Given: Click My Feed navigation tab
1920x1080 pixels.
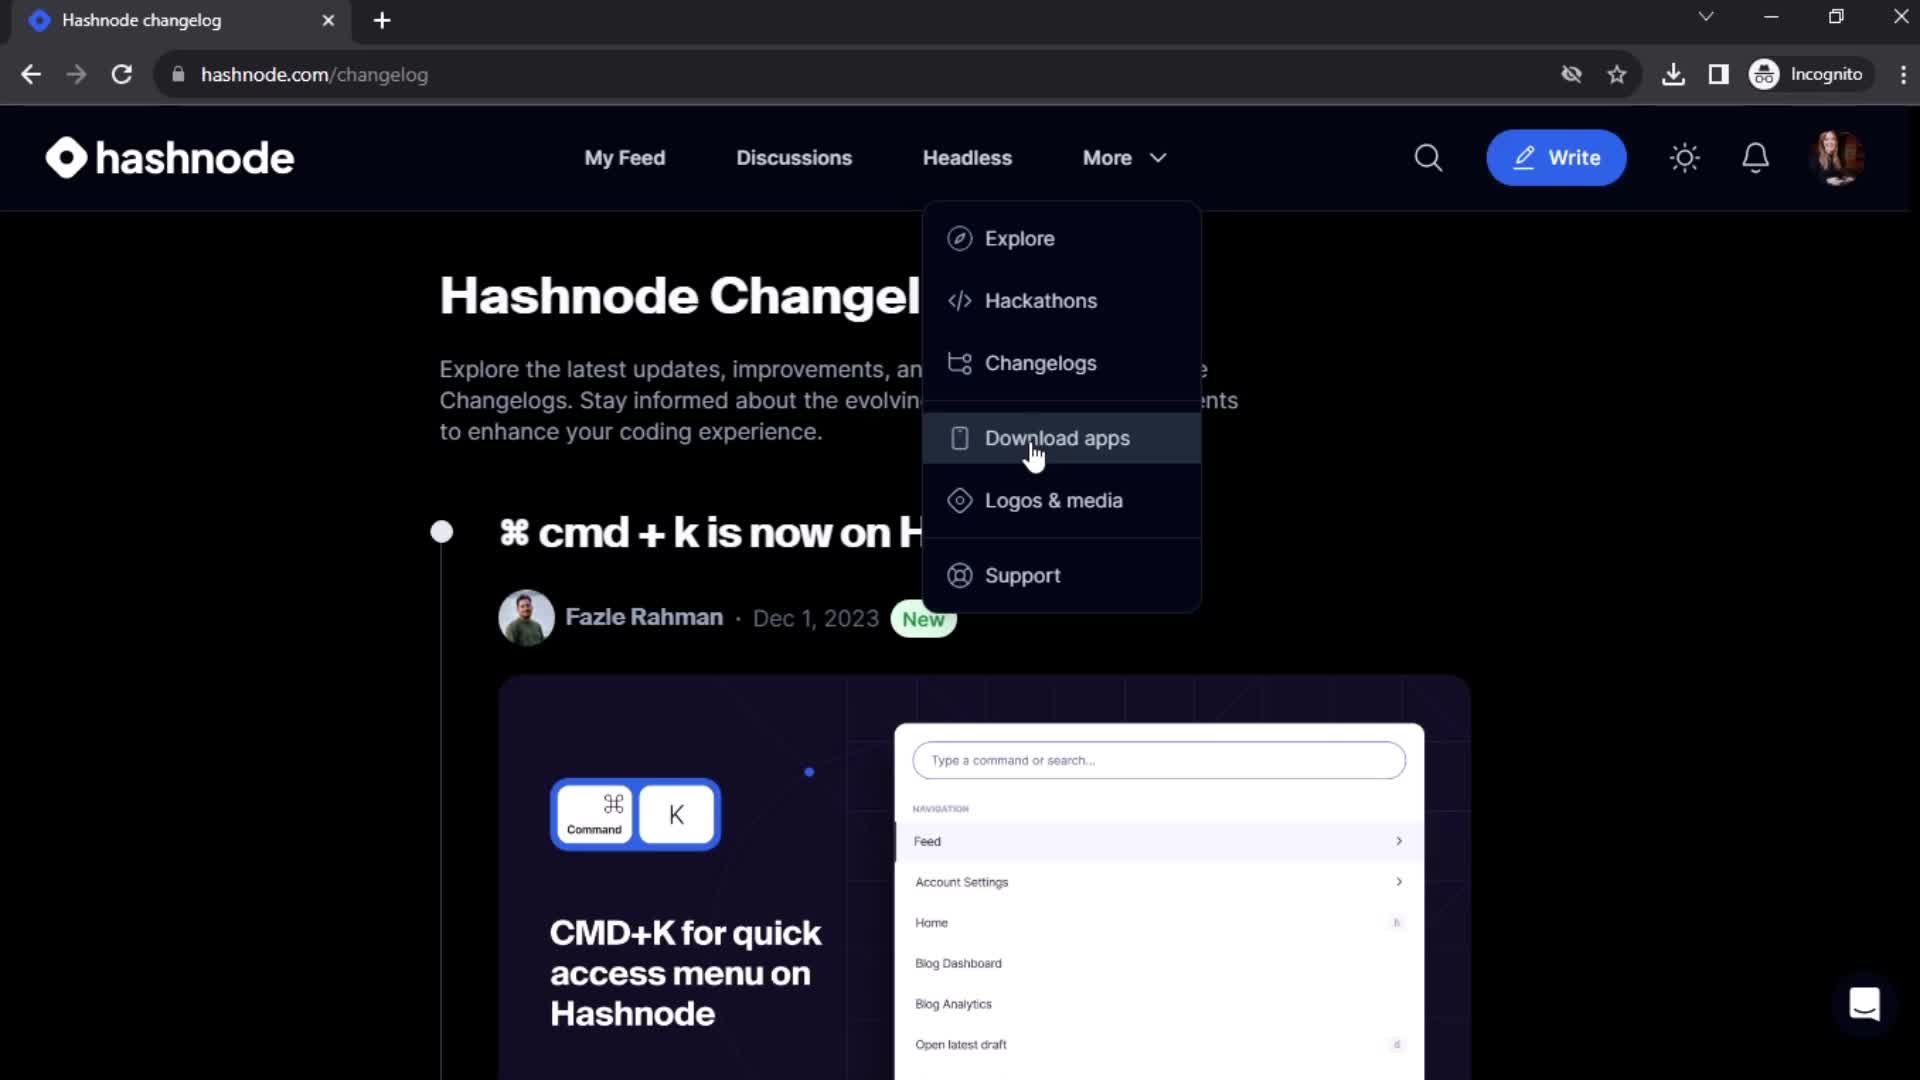Looking at the screenshot, I should coord(625,158).
